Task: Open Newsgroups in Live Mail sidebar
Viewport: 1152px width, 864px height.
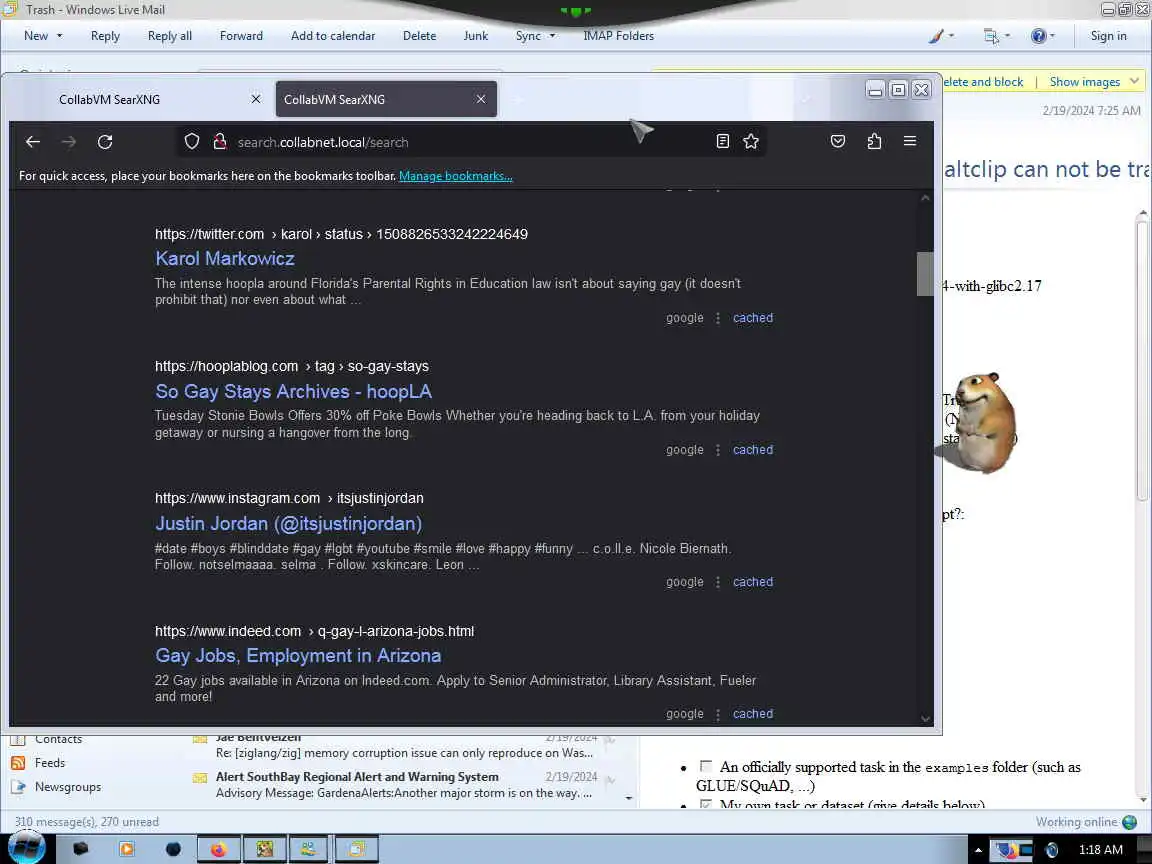Action: tap(68, 787)
